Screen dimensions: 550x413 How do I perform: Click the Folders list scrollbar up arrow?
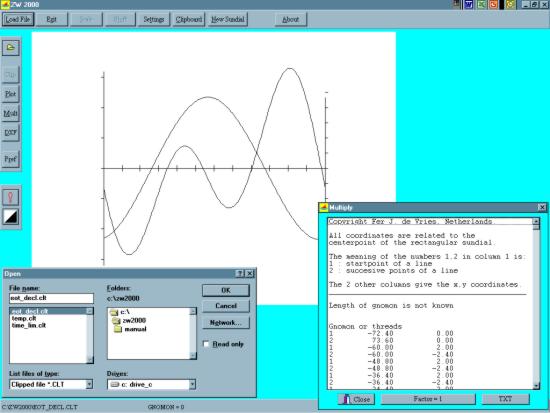[x=193, y=311]
